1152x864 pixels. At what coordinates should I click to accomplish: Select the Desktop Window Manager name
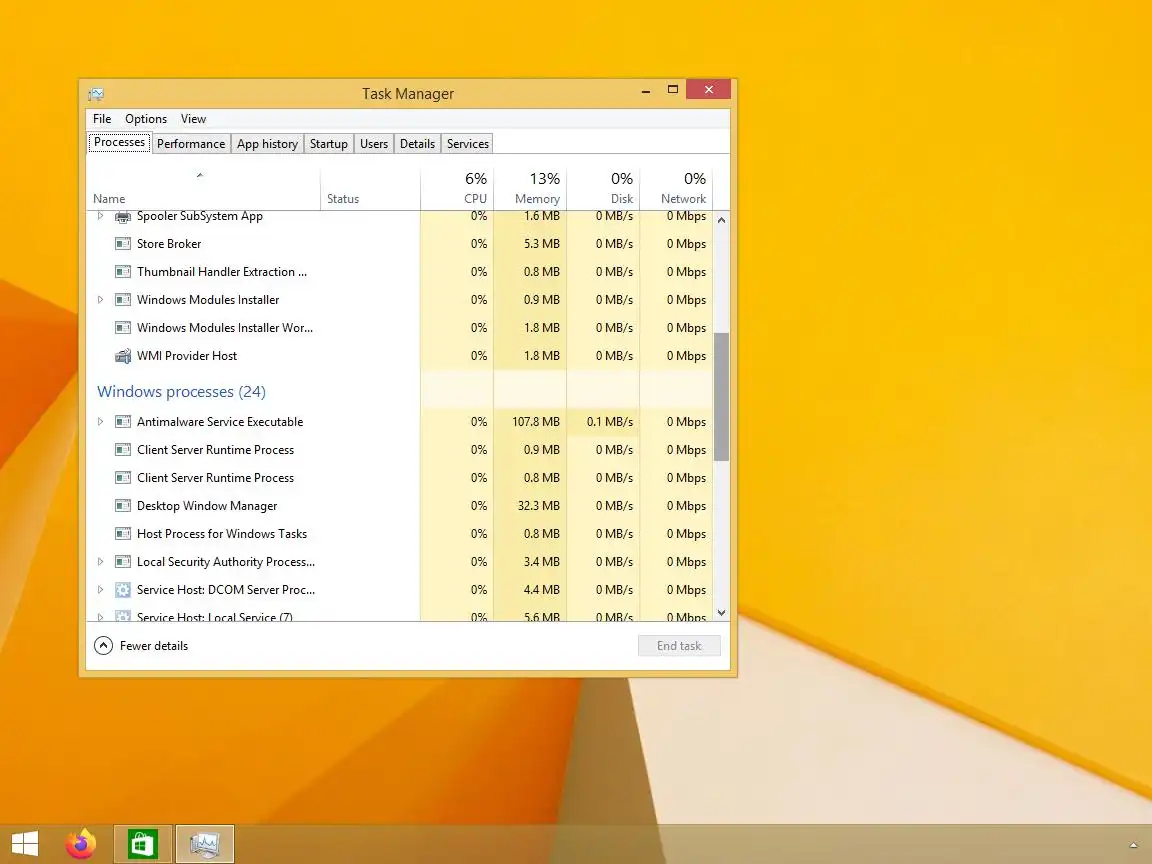tap(207, 505)
